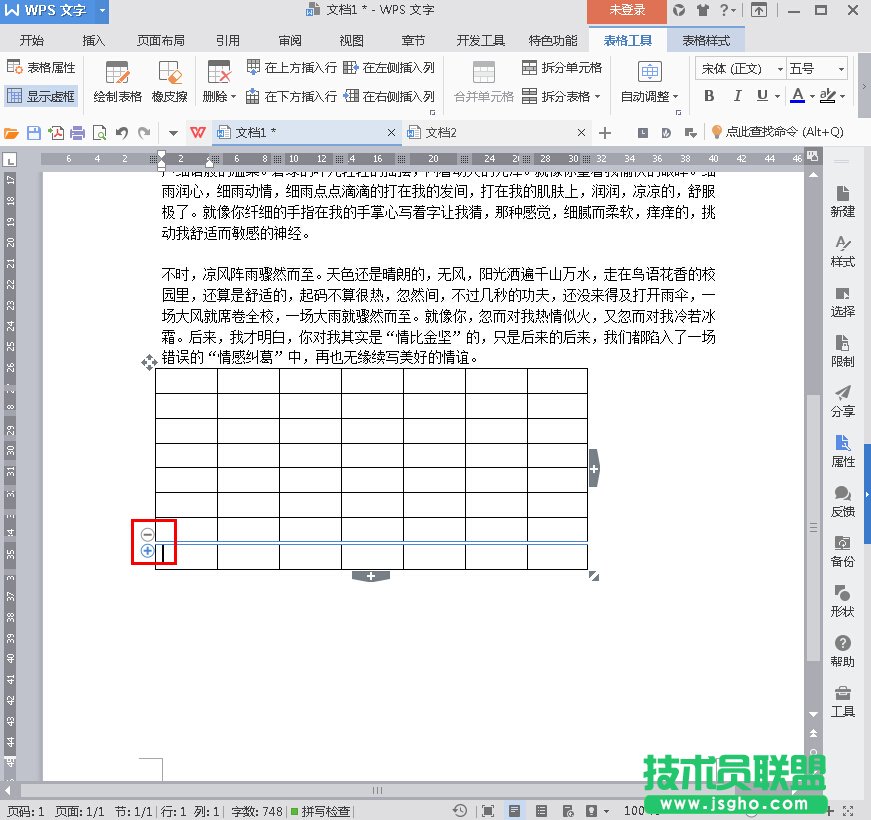Toggle Spell Check (拼写检查) in status bar

[320, 811]
